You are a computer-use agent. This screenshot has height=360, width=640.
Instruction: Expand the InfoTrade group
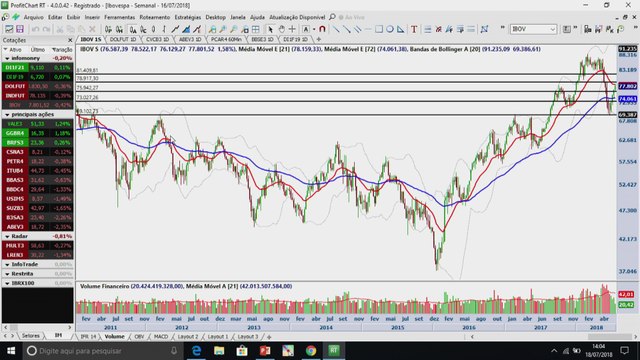pos(7,264)
